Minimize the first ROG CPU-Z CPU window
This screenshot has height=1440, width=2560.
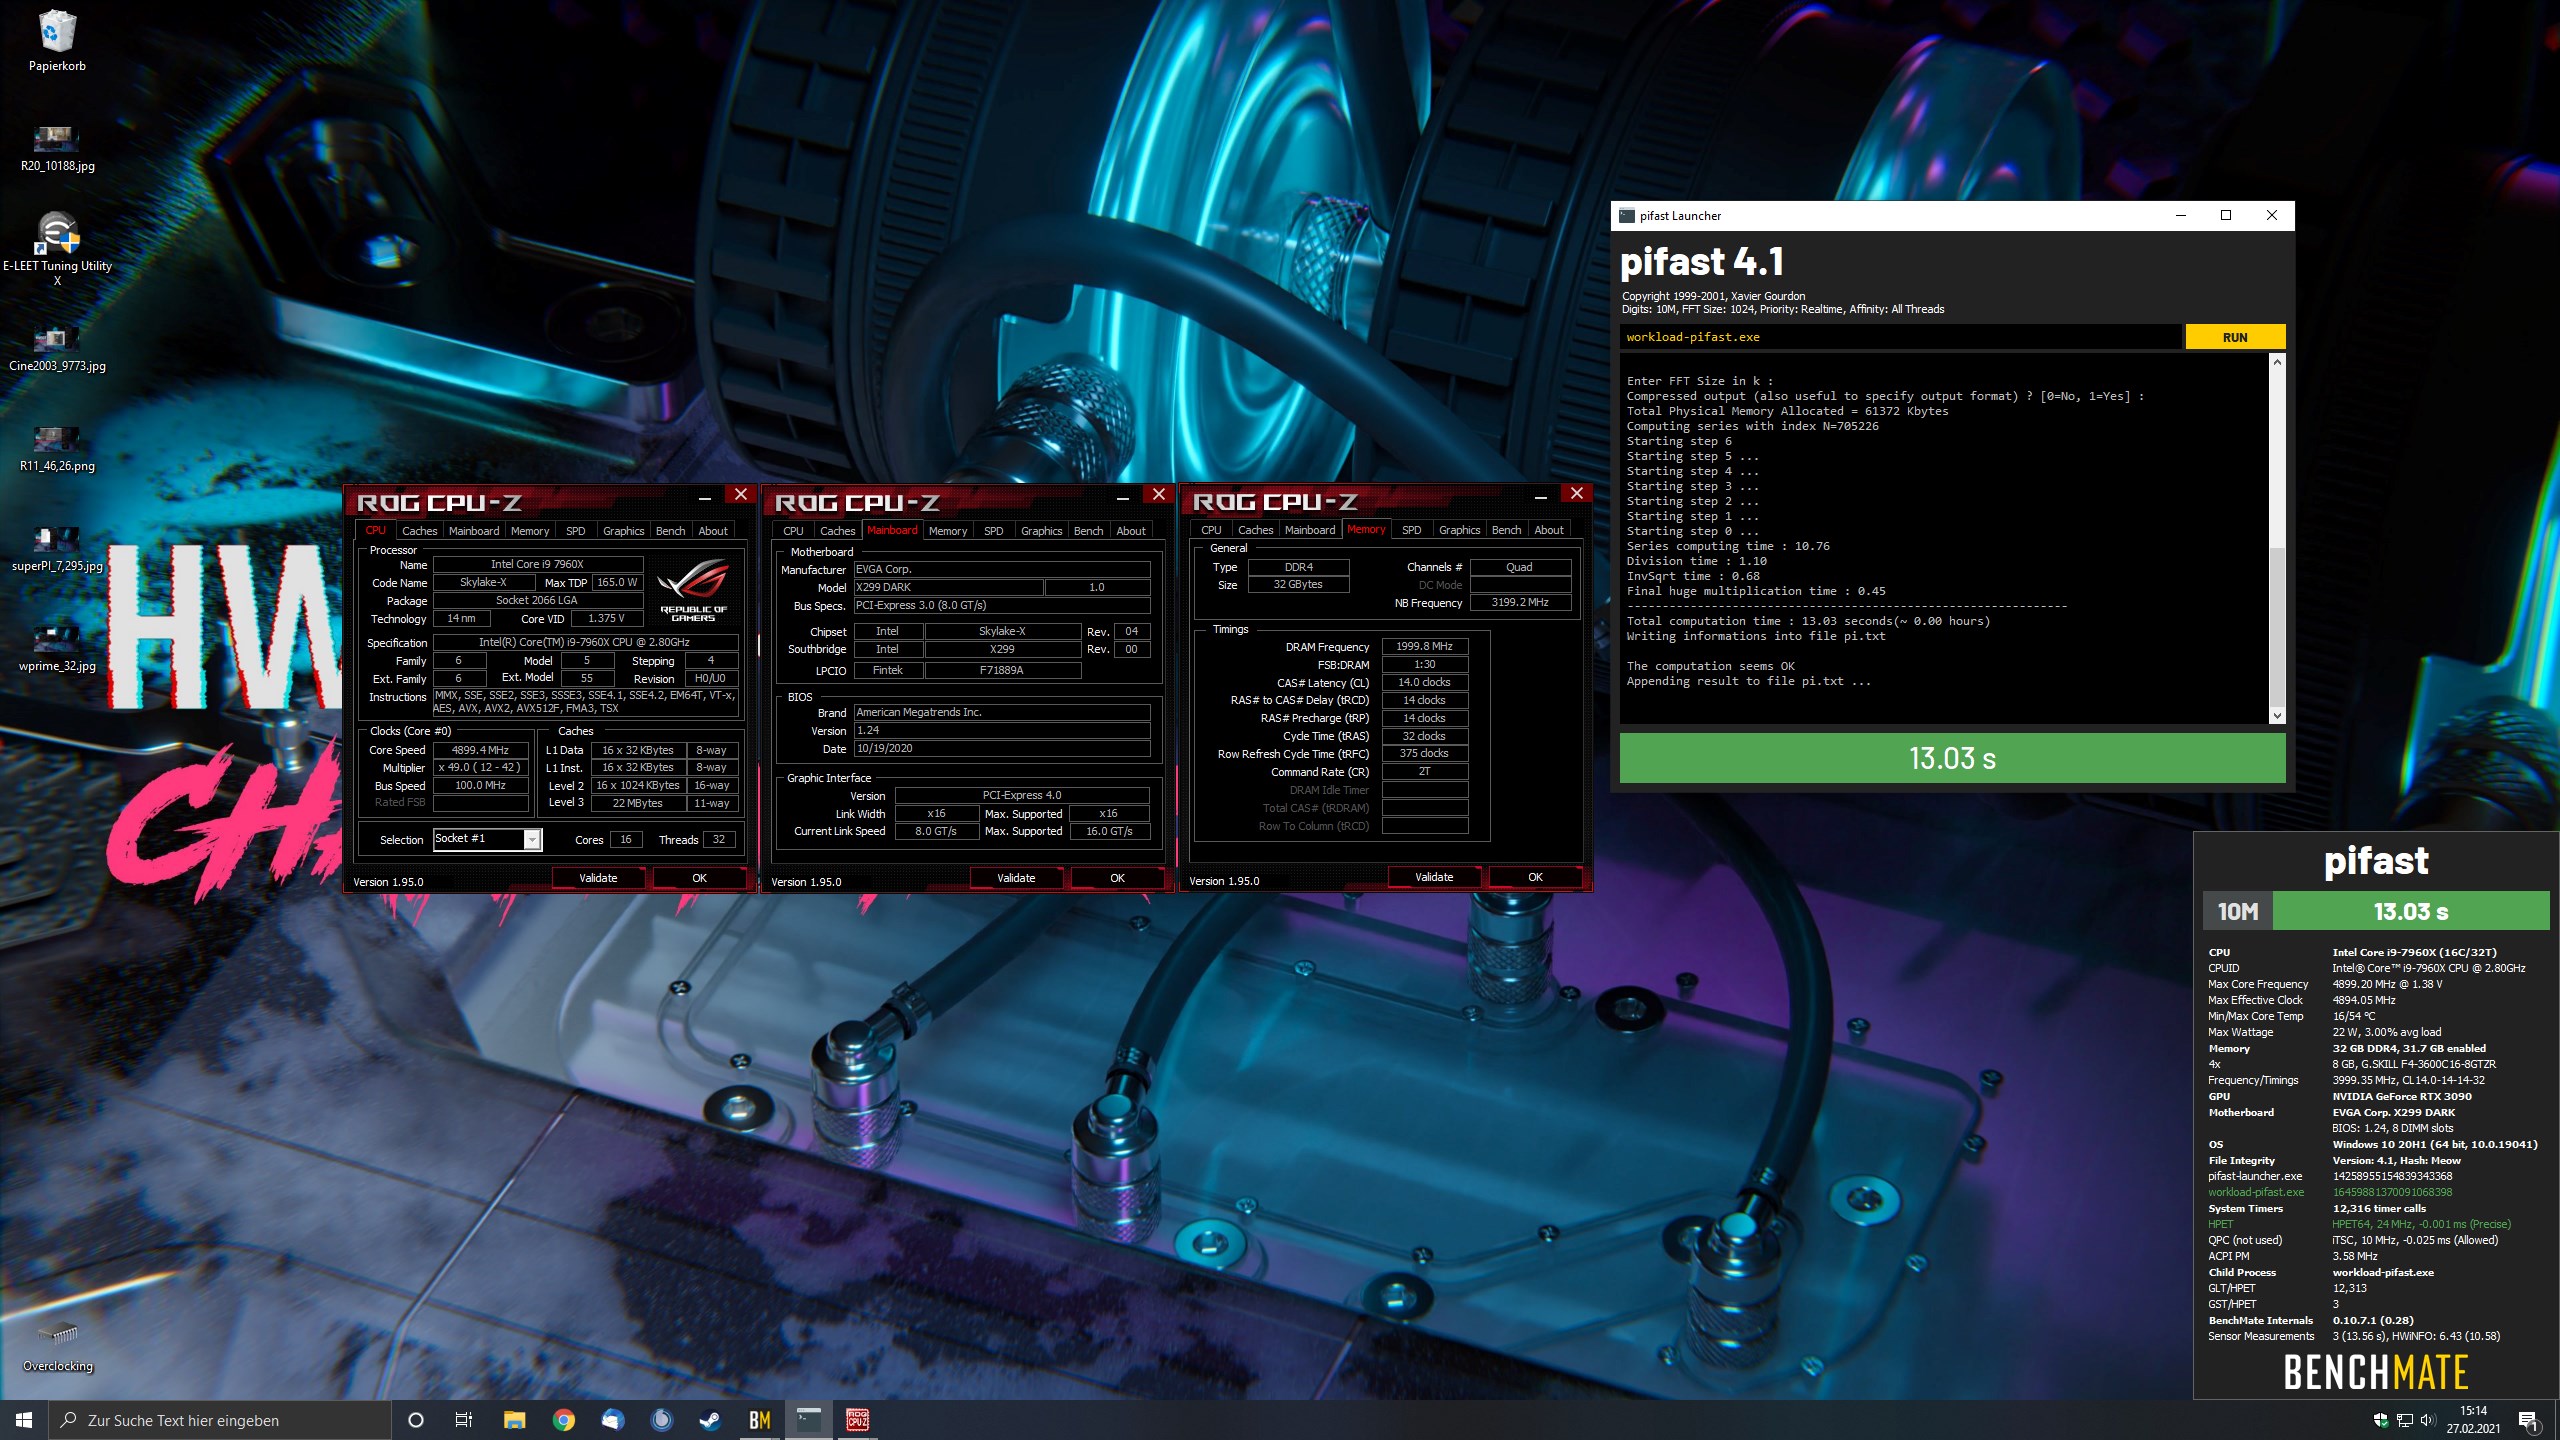point(705,495)
